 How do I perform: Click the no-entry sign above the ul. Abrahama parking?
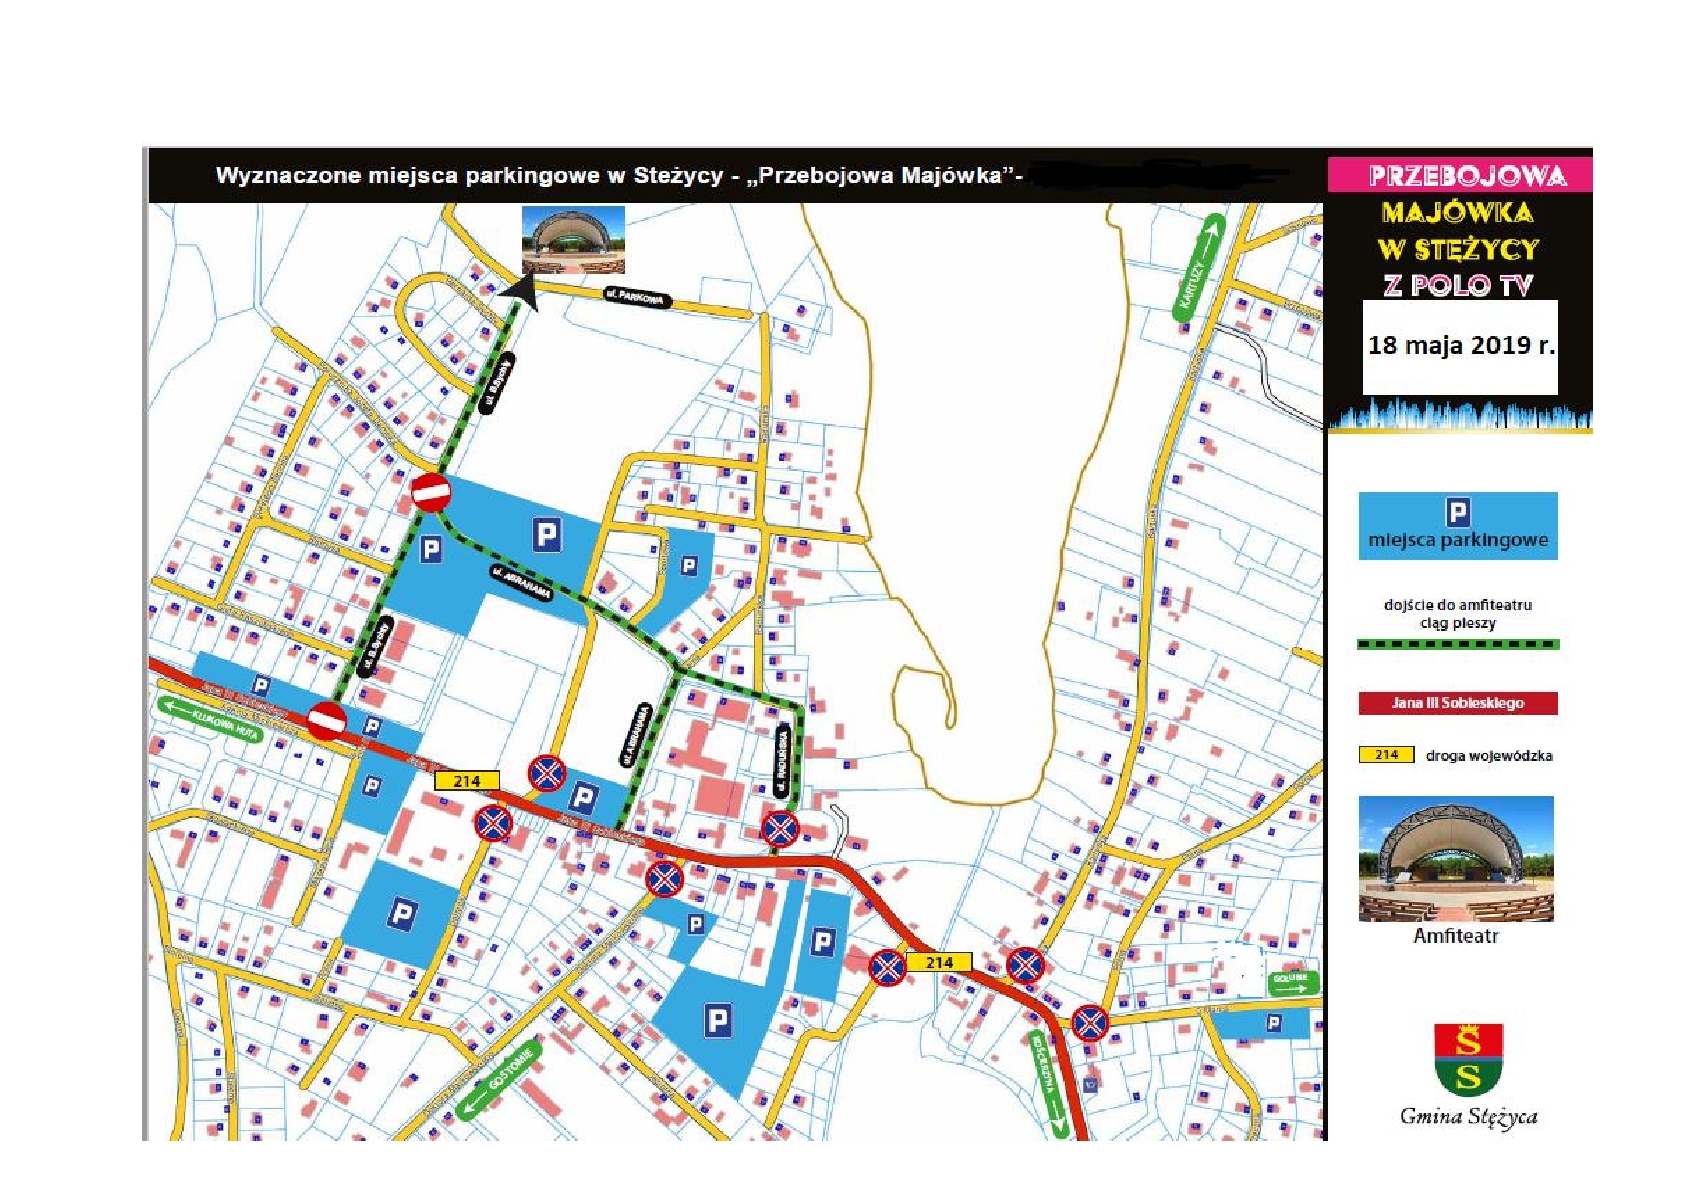coord(431,492)
